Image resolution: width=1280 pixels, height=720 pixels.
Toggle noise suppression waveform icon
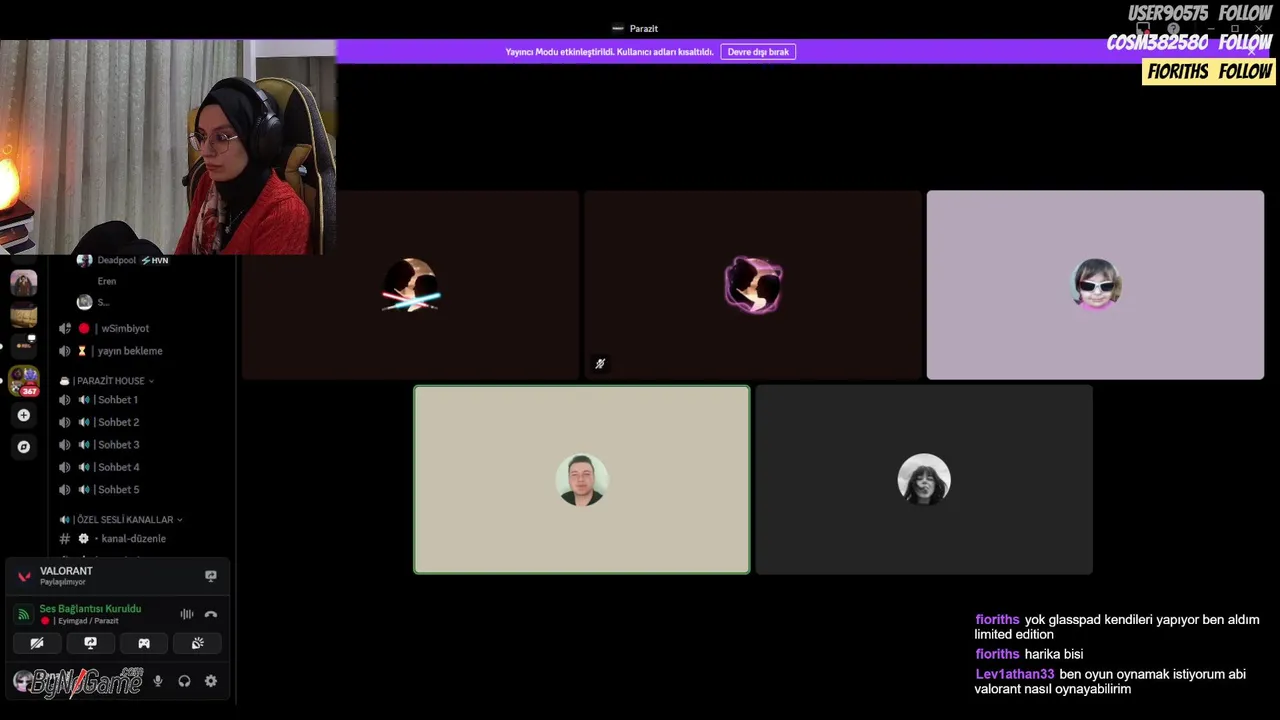(187, 614)
